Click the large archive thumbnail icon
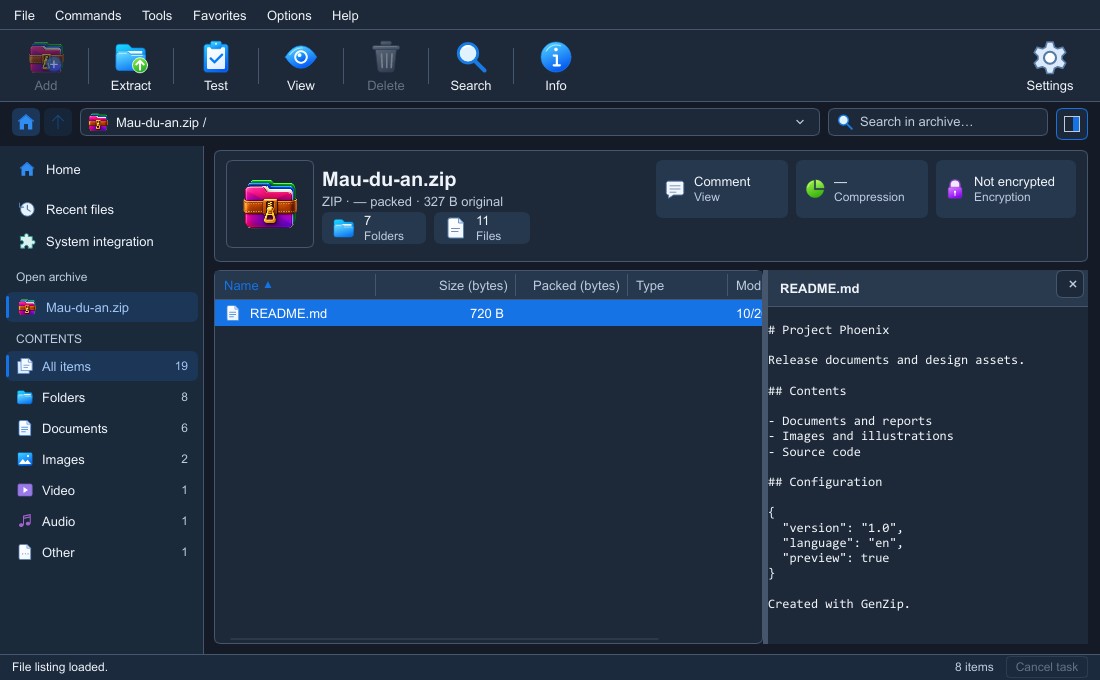The height and width of the screenshot is (680, 1100). pos(270,204)
